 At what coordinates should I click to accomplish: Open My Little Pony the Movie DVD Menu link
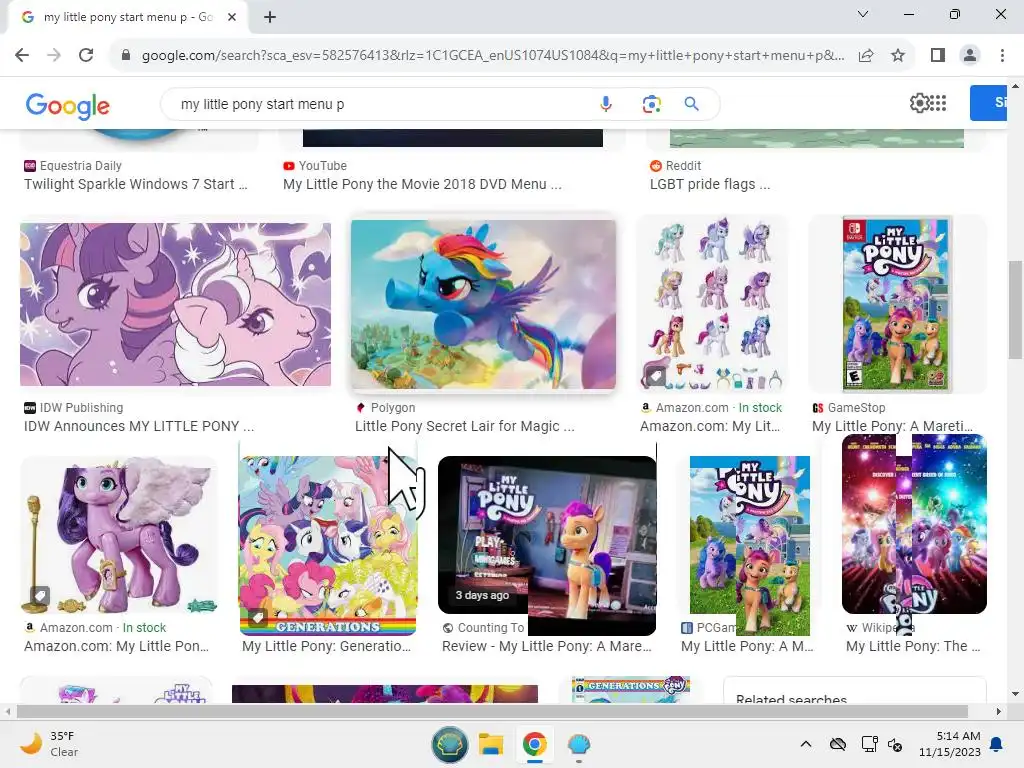pos(422,184)
